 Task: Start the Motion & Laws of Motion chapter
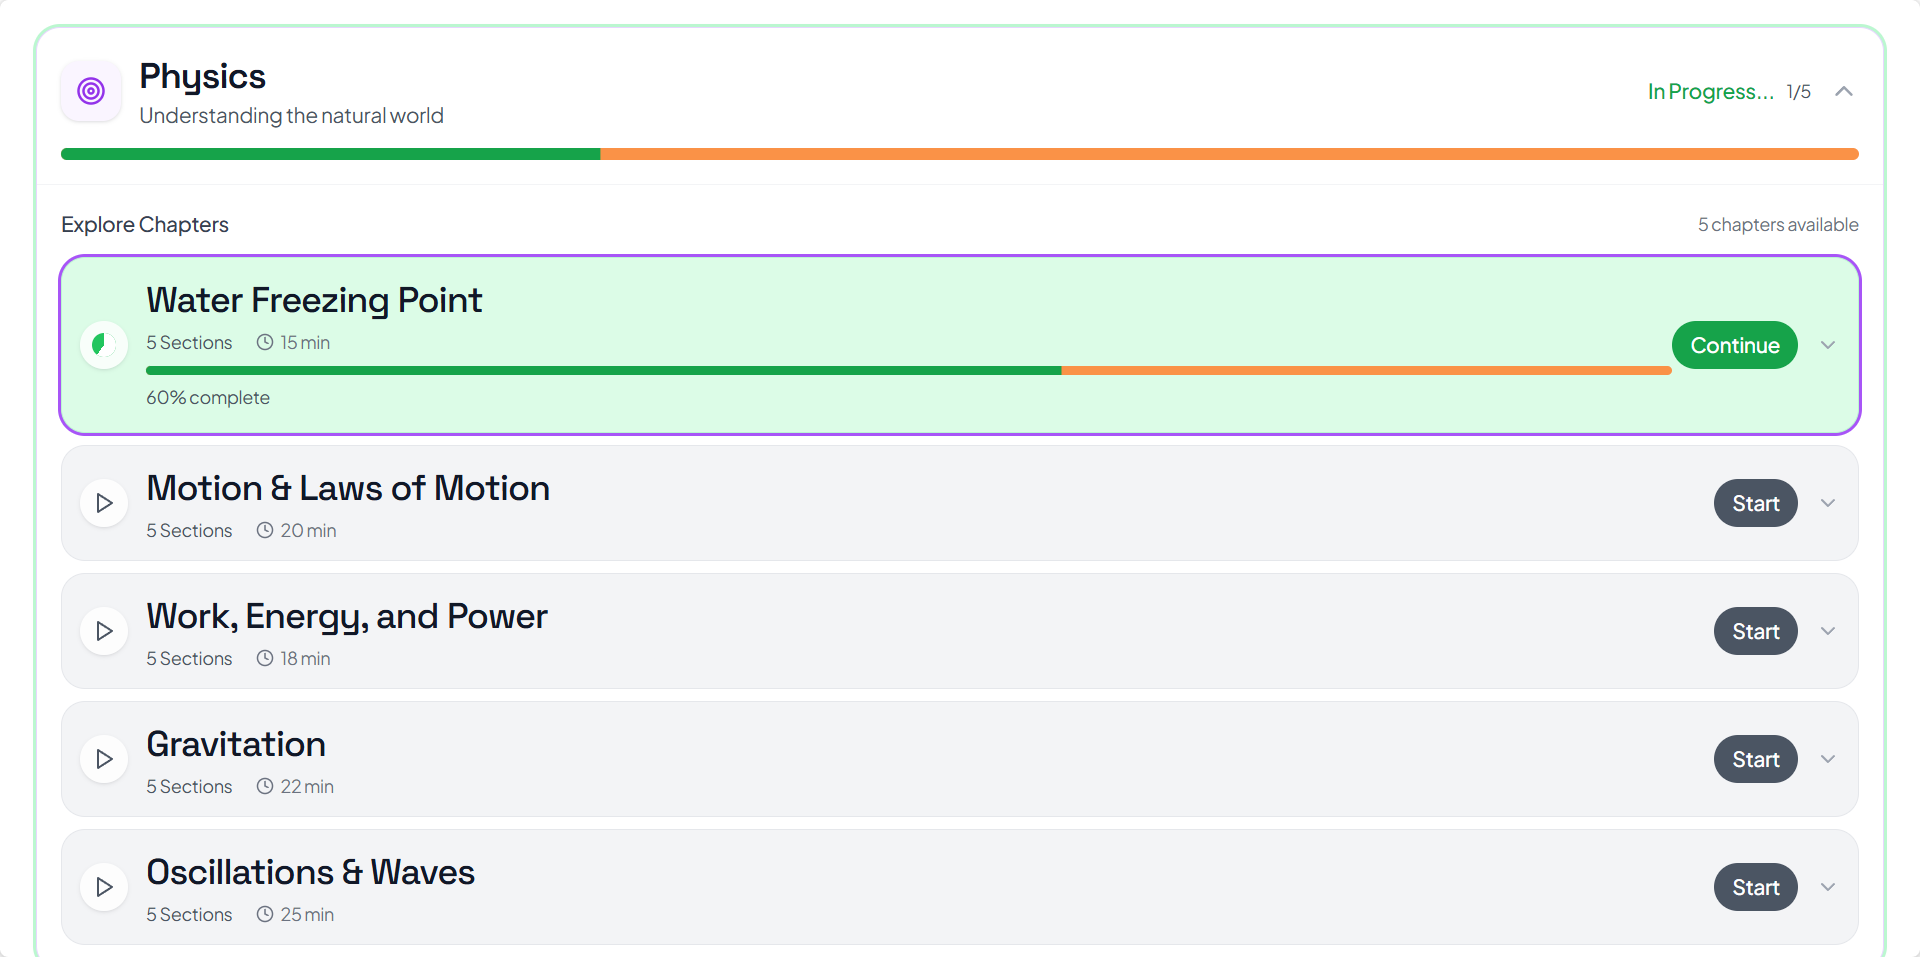pos(1755,503)
